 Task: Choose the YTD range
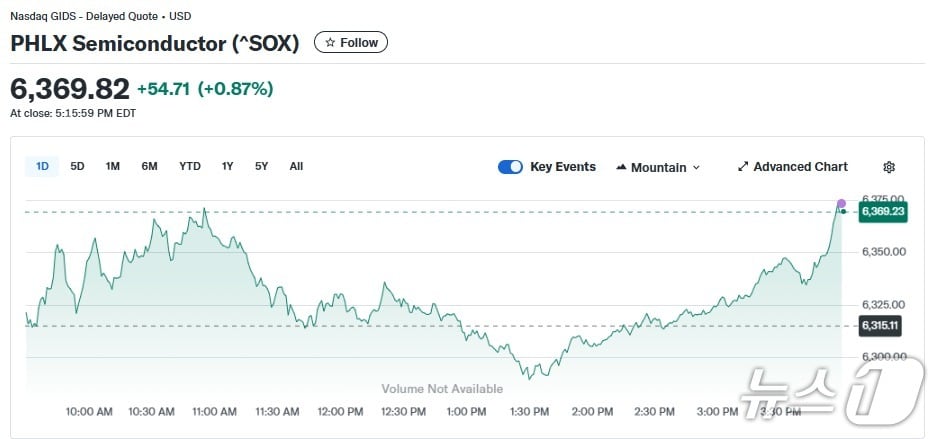coord(190,166)
